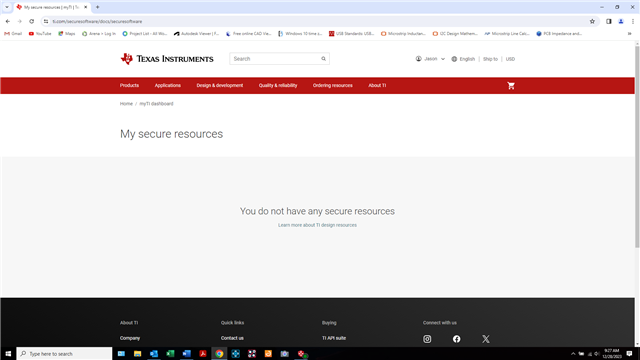Viewport: 640px width, 360px height.
Task: Open the Maps bookmark
Action: 67,33
